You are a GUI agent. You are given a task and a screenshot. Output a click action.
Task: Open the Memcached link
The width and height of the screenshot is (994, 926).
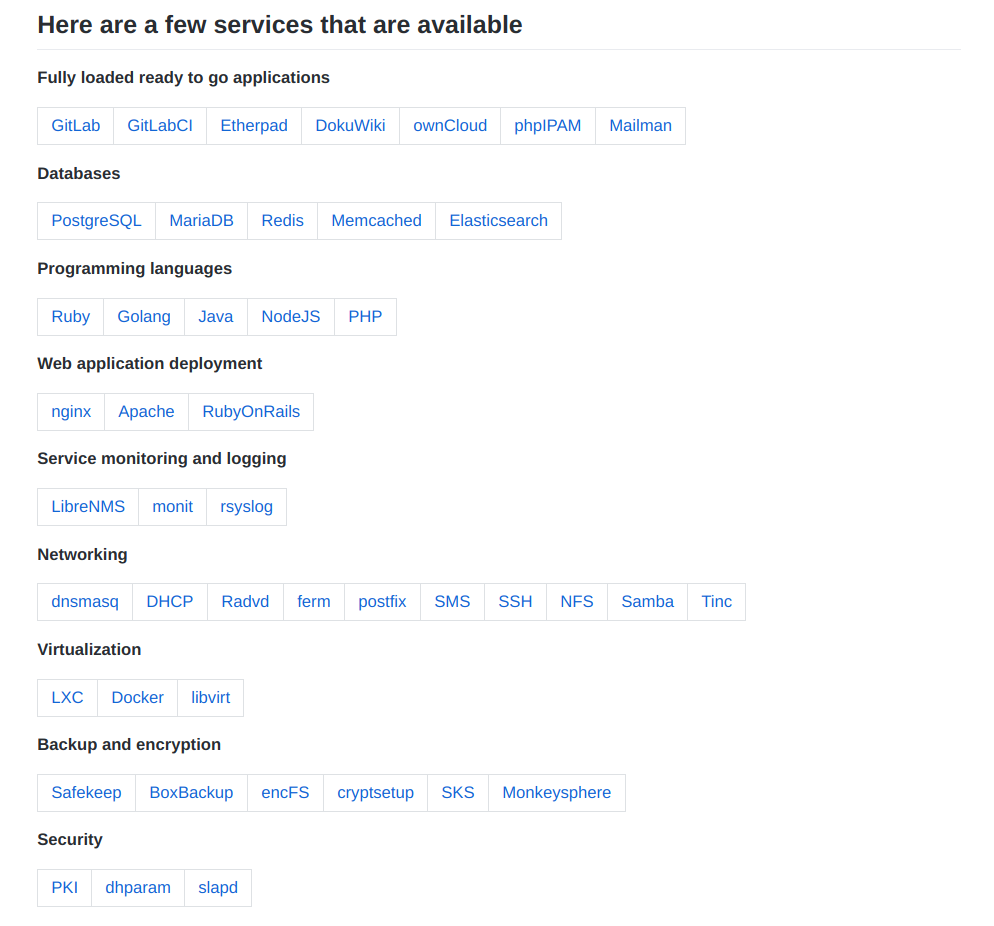(x=377, y=221)
